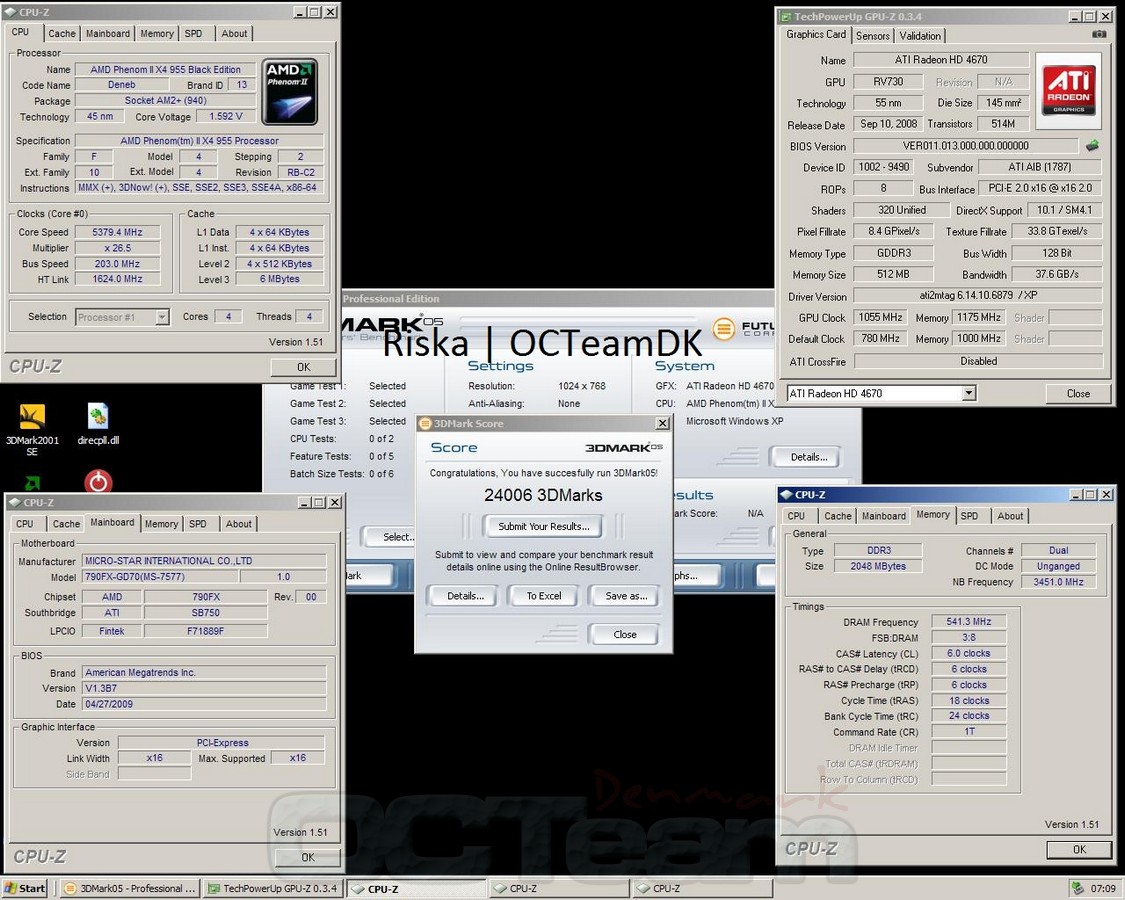The image size is (1125, 900).
Task: Click the 24006 3DMarks score text
Action: click(x=543, y=495)
